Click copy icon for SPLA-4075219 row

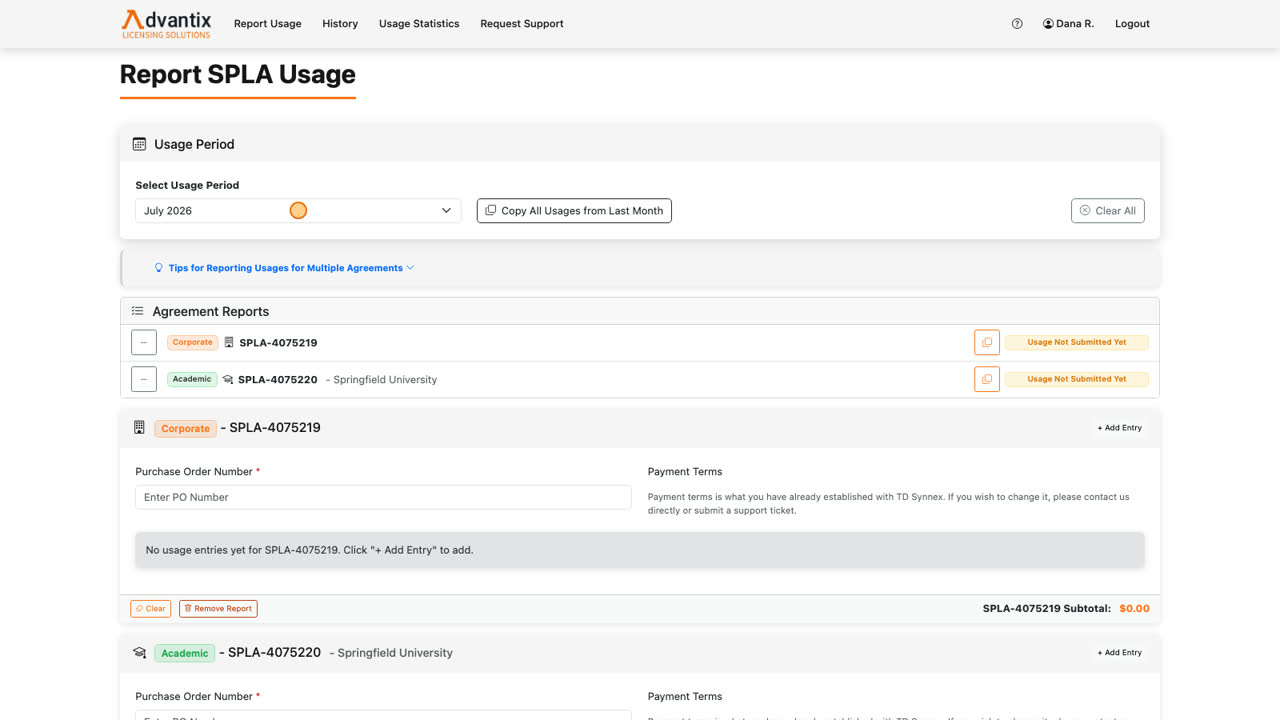(x=987, y=342)
